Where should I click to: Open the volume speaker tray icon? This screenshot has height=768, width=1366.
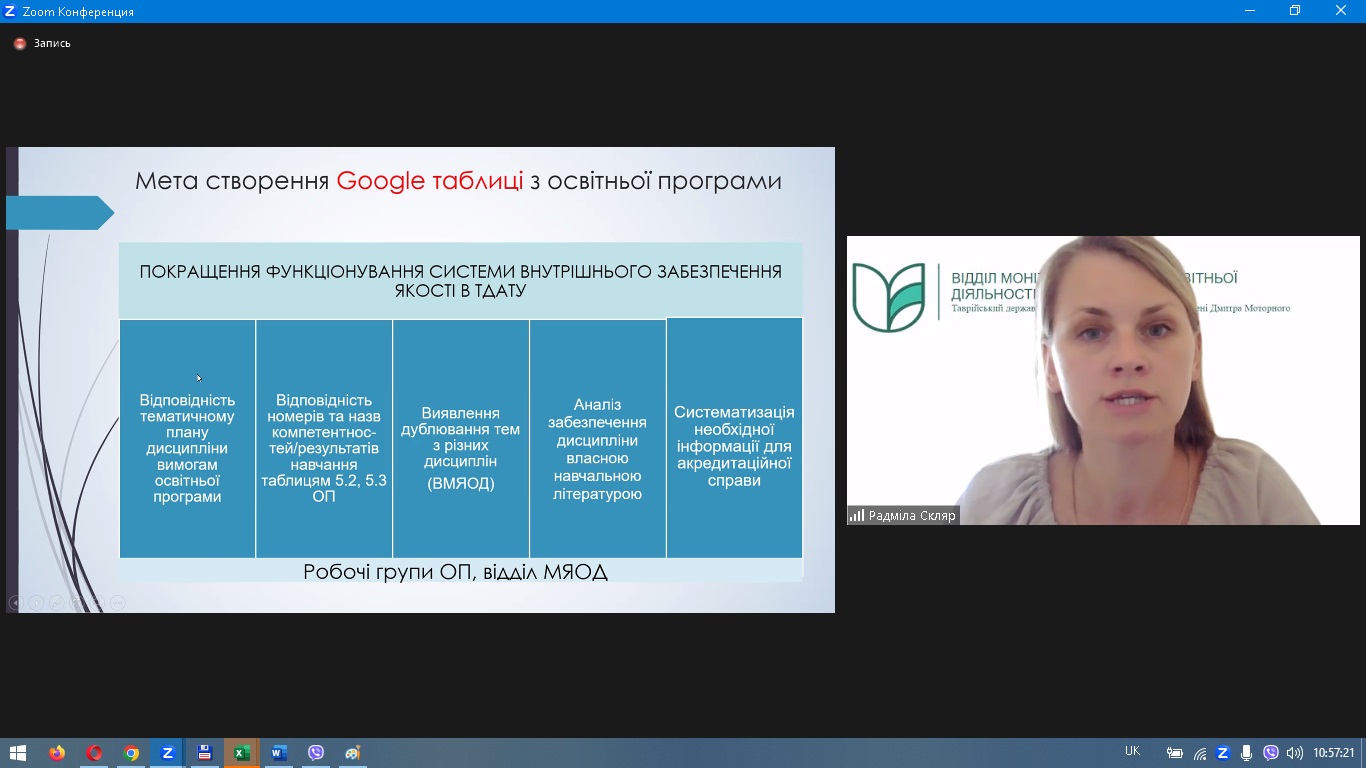click(x=1295, y=753)
